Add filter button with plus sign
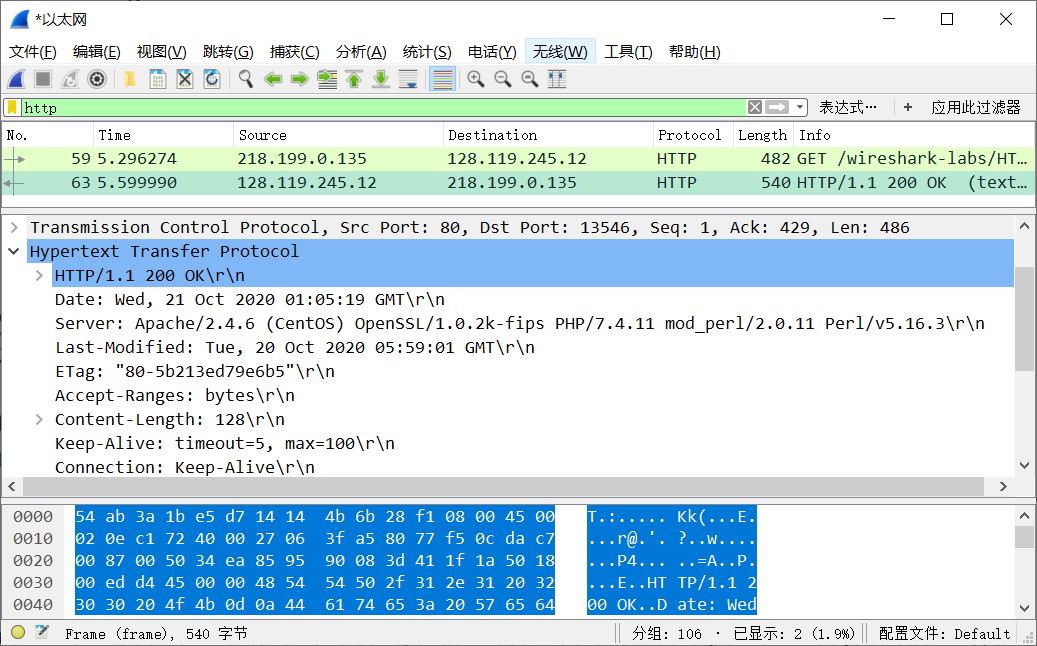This screenshot has width=1037, height=646. 908,107
